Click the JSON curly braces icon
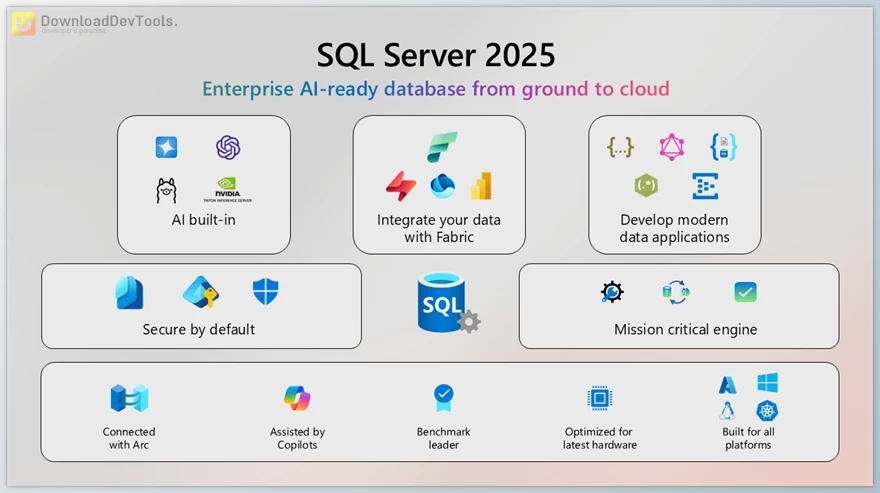Image resolution: width=880 pixels, height=493 pixels. coord(621,148)
